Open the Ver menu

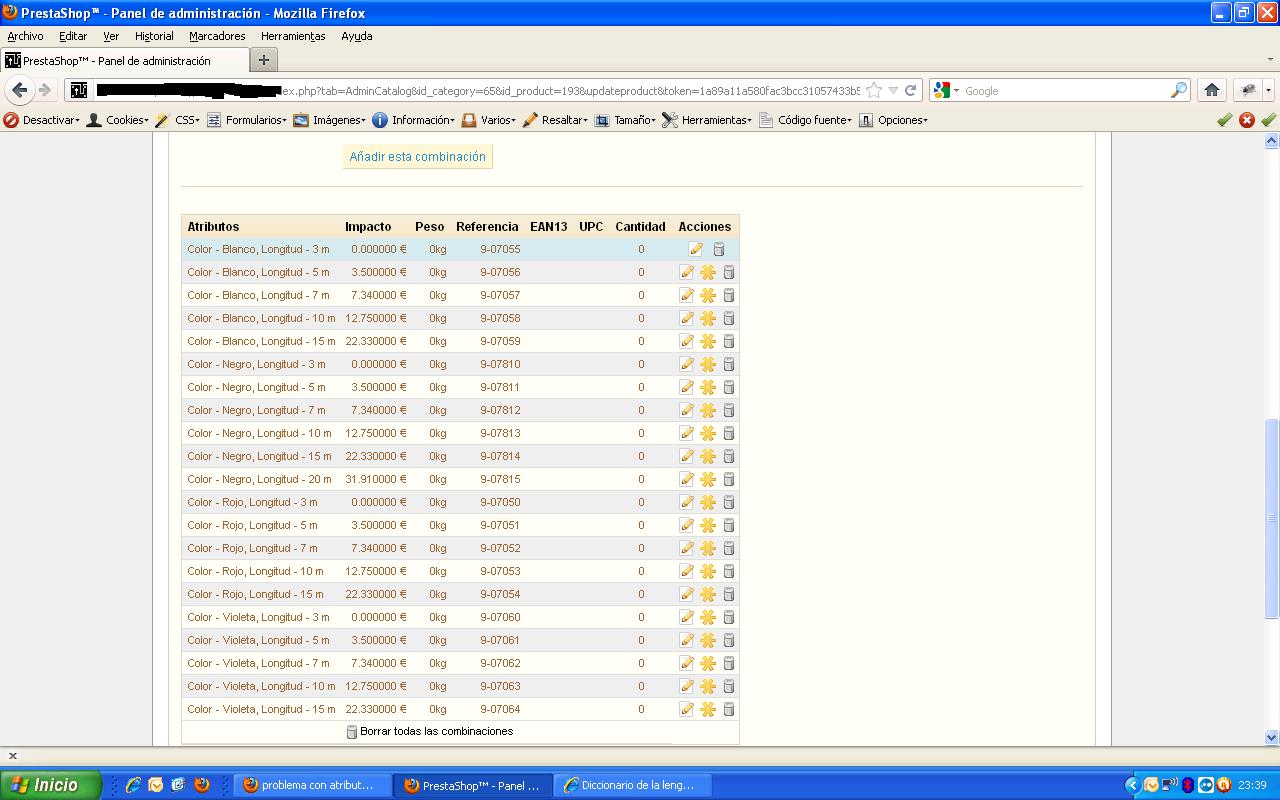pos(111,36)
